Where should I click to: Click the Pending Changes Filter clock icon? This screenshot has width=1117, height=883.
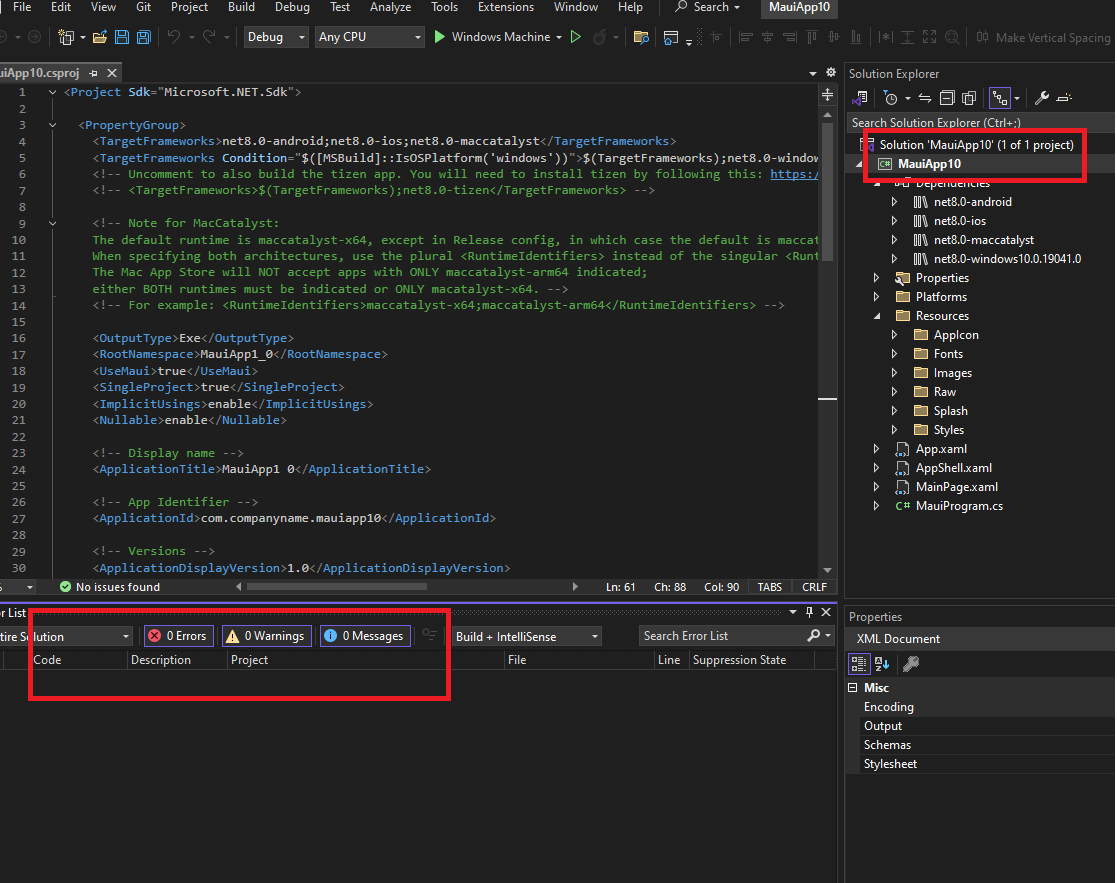890,98
